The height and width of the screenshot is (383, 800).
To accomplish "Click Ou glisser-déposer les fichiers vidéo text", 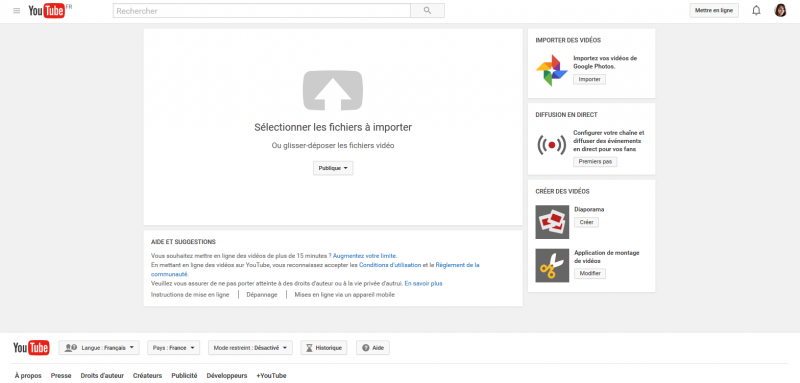I will (333, 146).
